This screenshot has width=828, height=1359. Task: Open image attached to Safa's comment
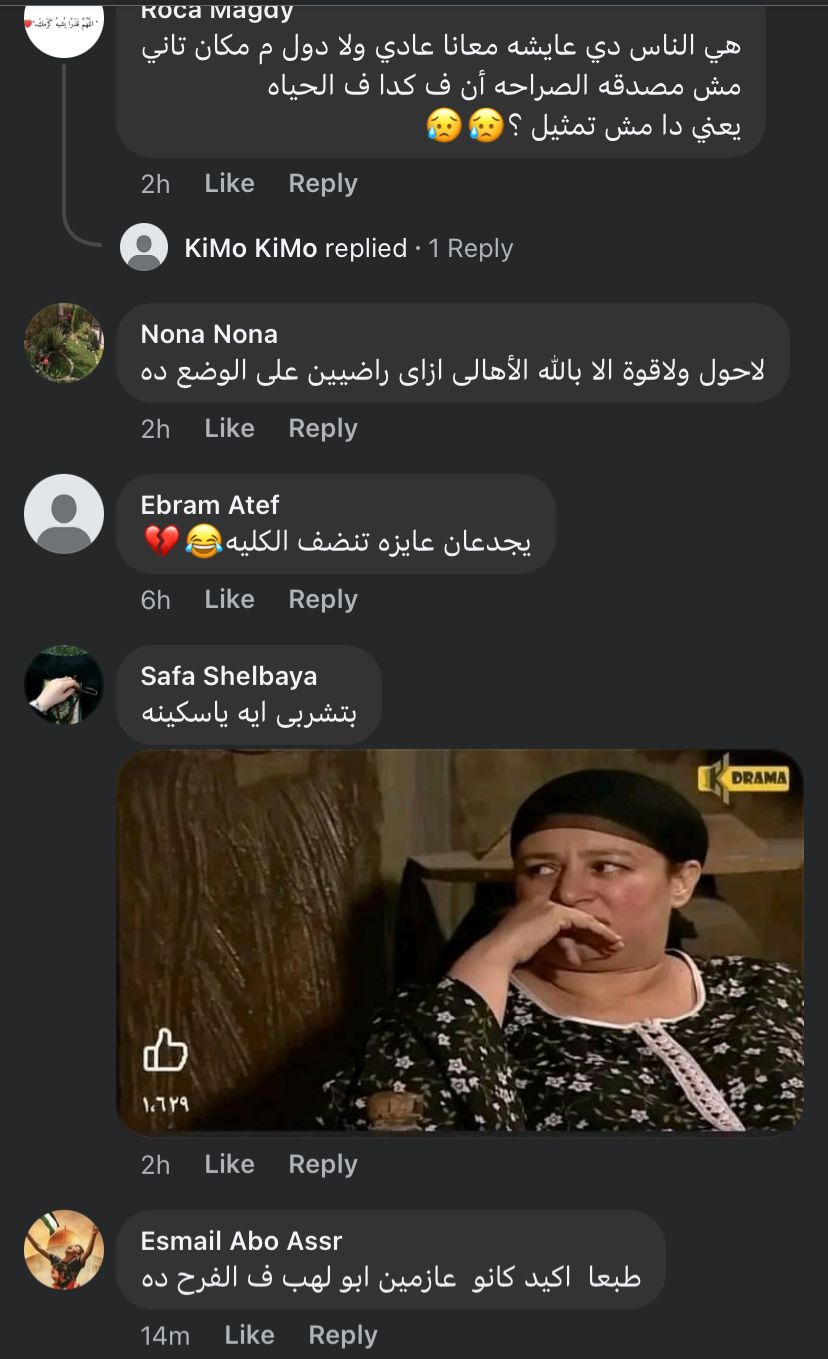pos(460,940)
